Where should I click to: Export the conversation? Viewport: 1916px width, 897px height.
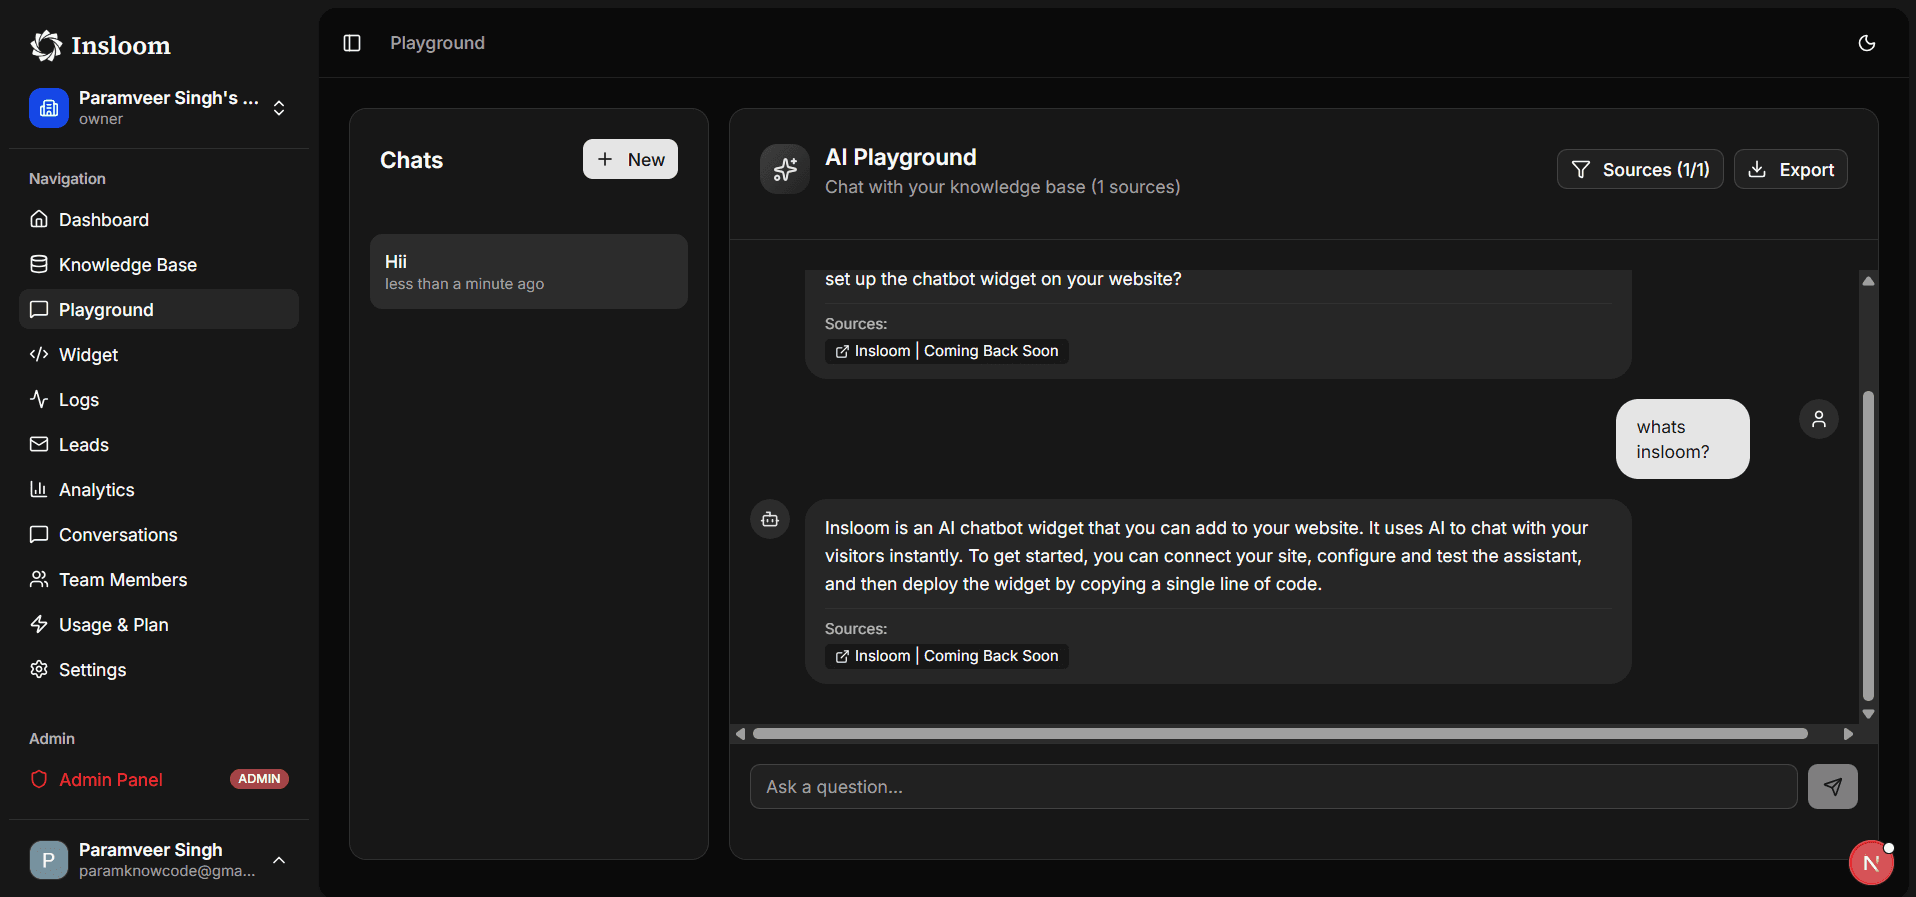(1790, 170)
